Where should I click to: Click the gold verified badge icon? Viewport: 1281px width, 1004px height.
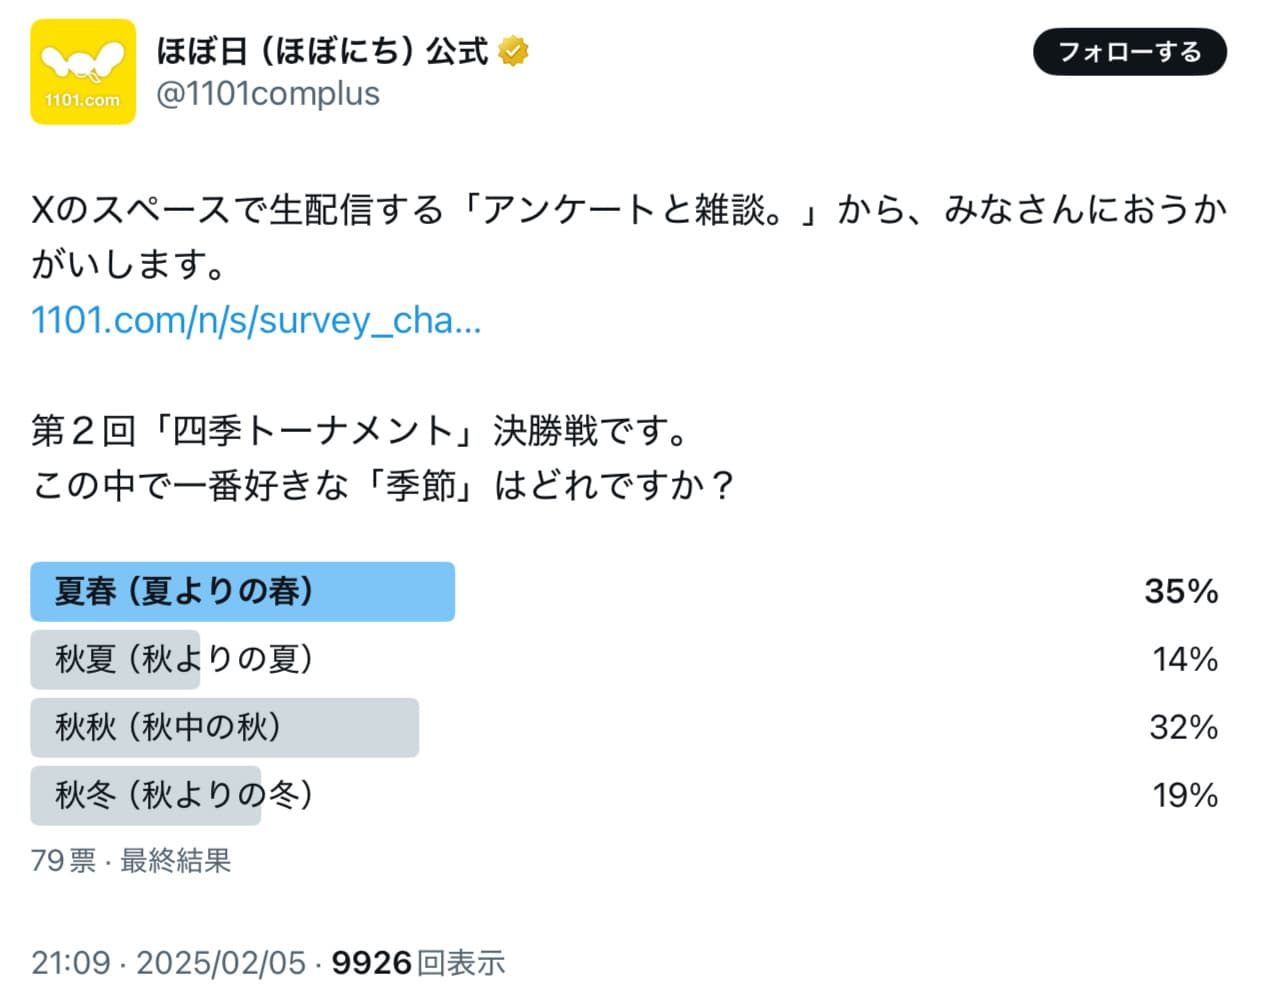coord(513,51)
